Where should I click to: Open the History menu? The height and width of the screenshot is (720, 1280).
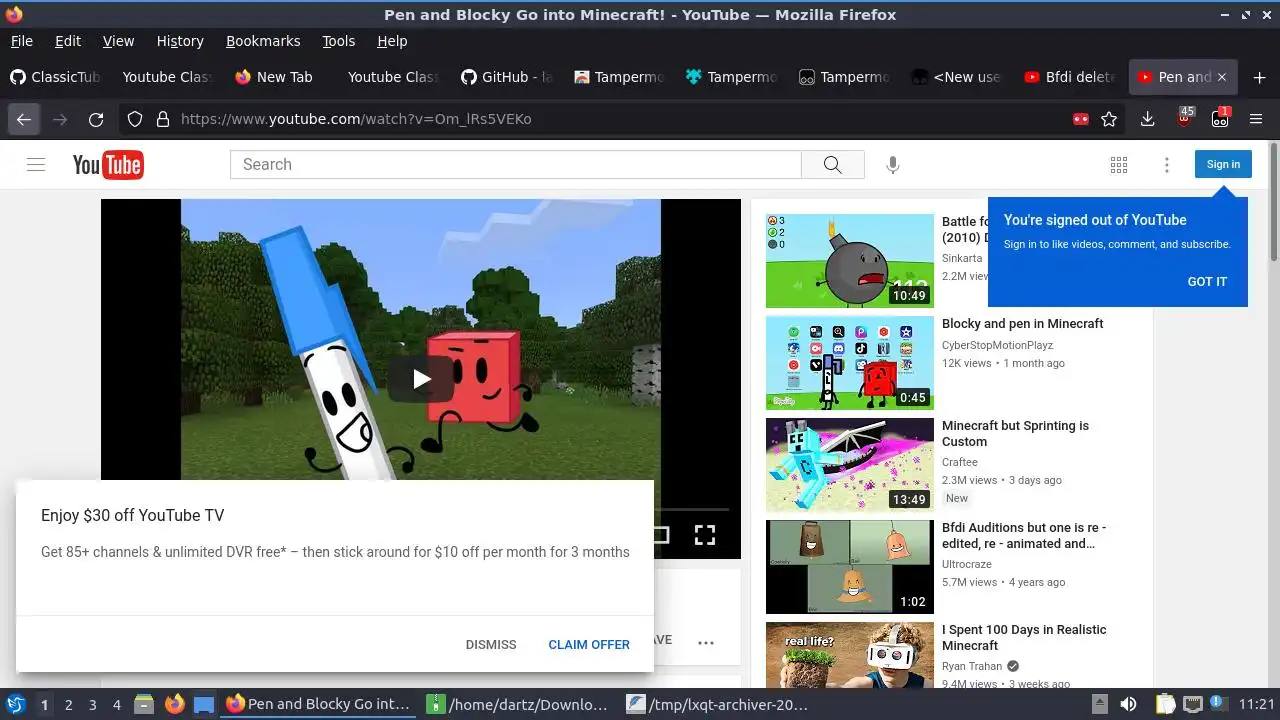pos(180,41)
